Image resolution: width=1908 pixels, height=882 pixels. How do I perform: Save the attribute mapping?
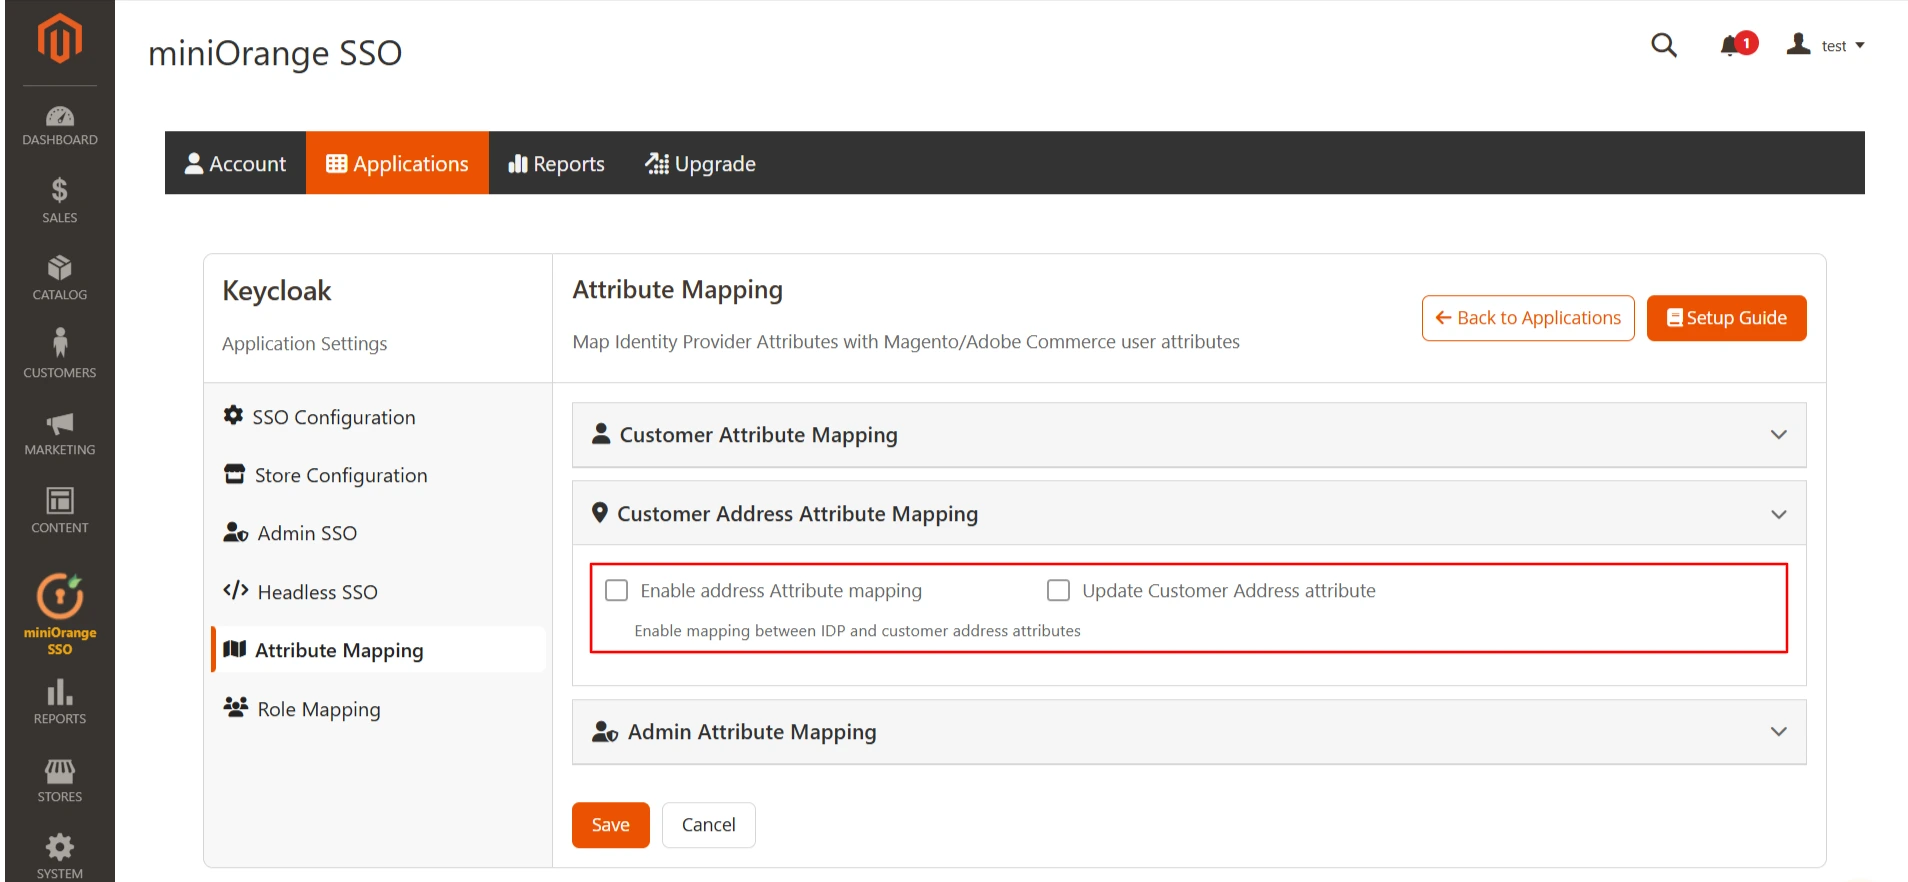(x=611, y=825)
